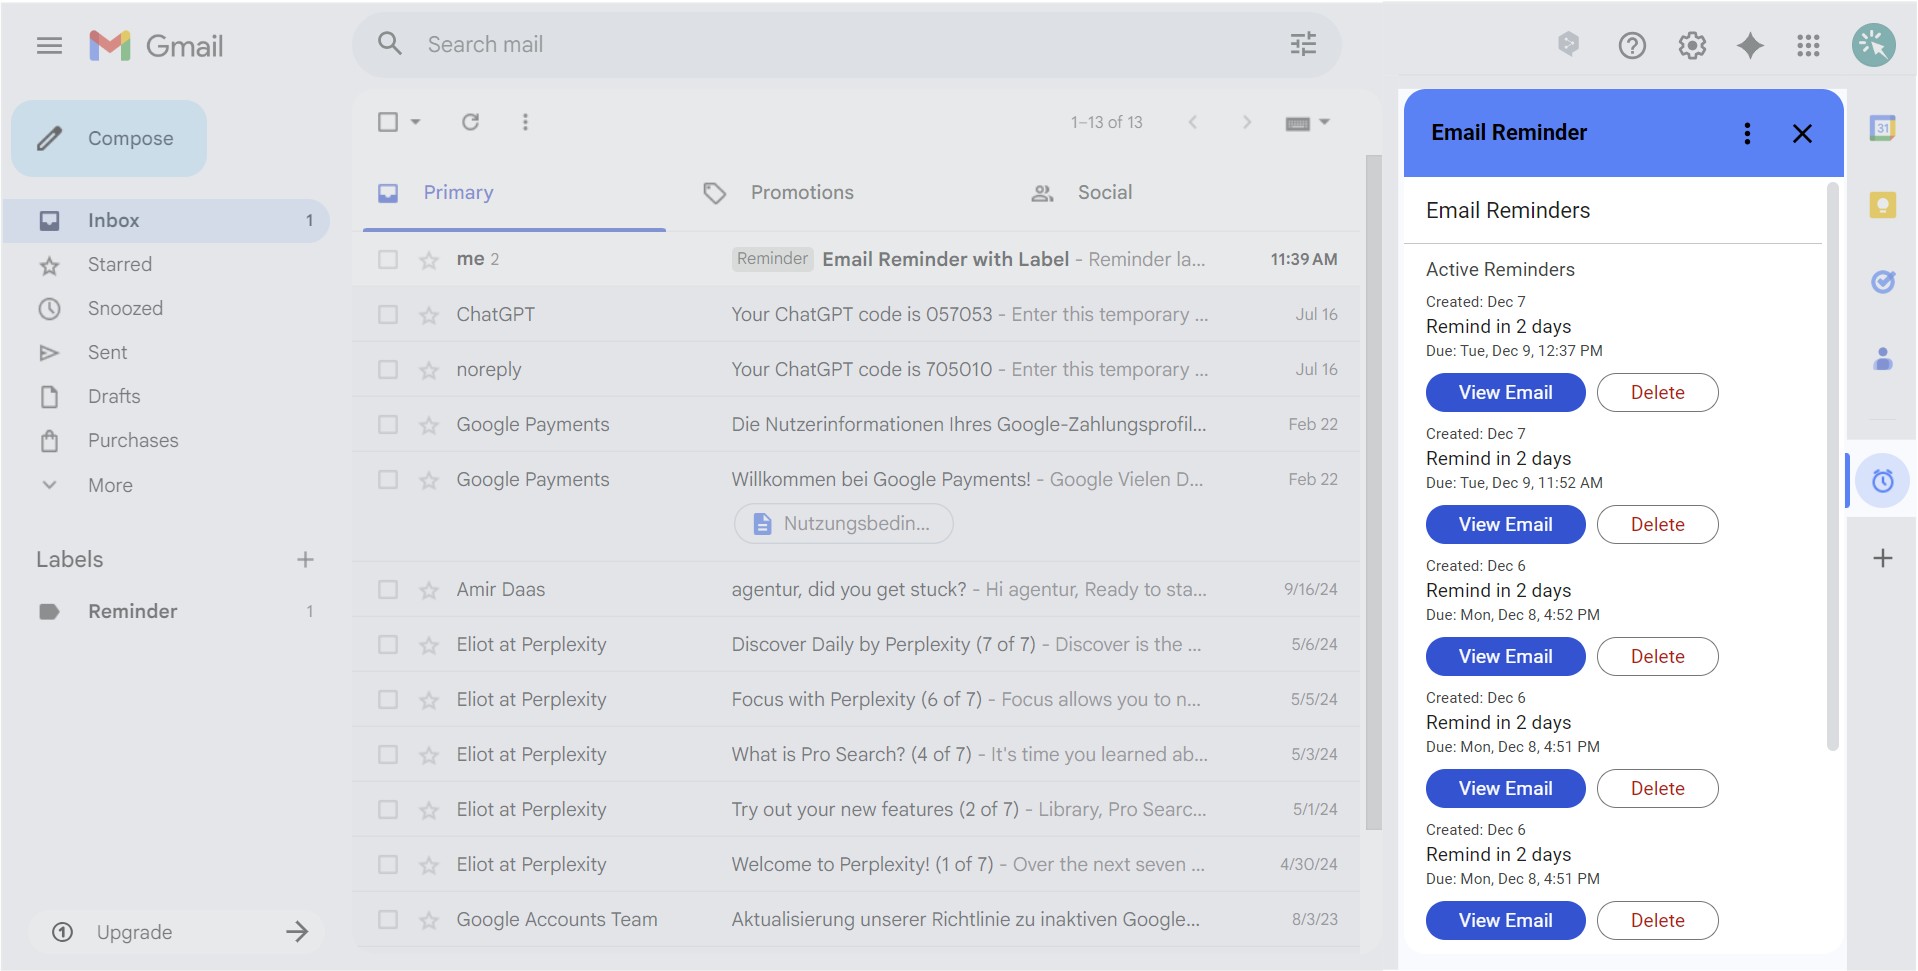Show search options filter icon
The width and height of the screenshot is (1918, 971).
(1303, 44)
